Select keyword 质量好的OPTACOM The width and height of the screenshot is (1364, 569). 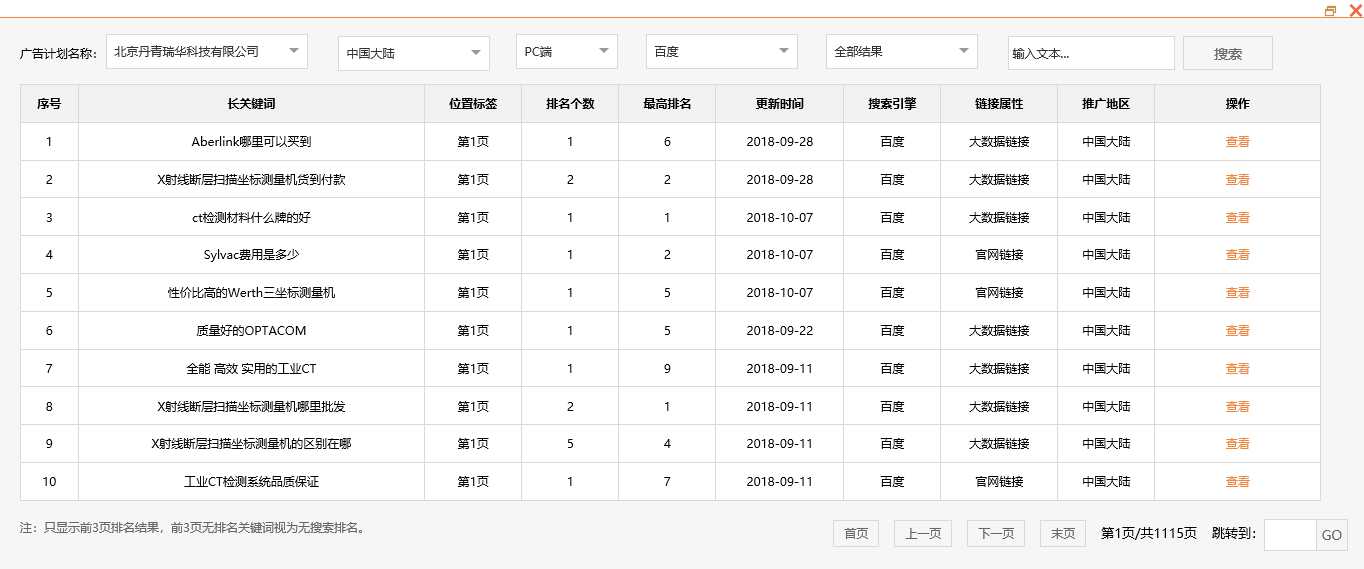coord(251,331)
